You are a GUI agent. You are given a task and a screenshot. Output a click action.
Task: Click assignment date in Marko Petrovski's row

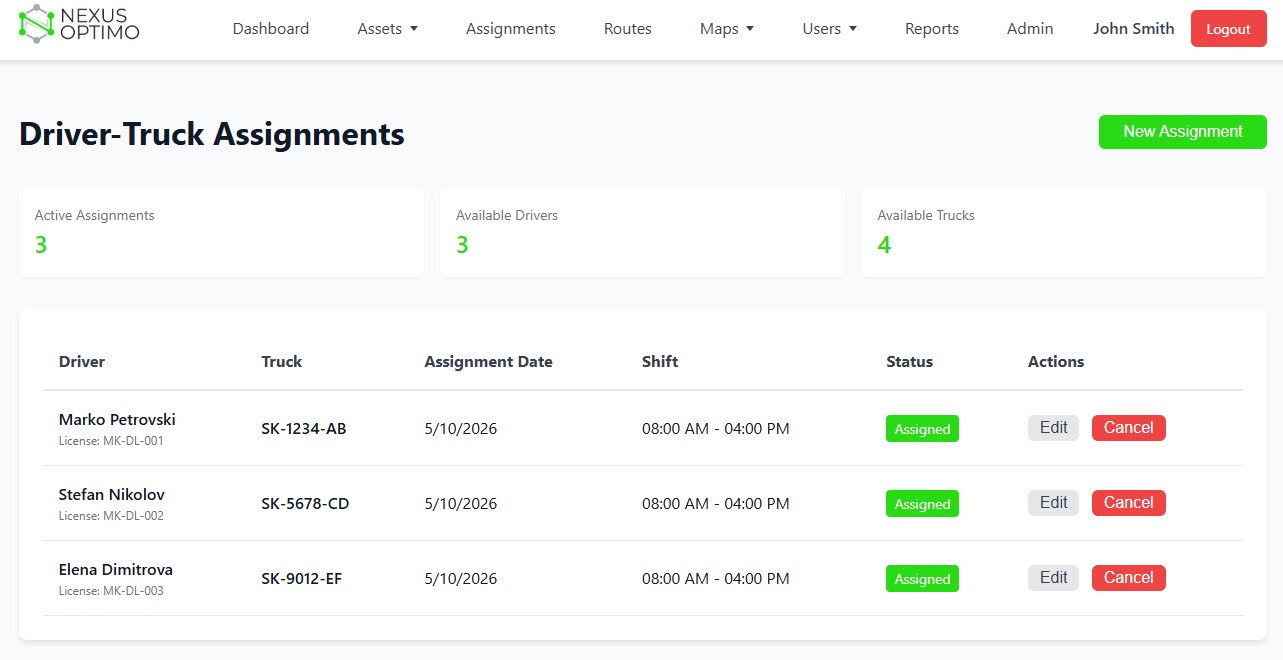pos(461,429)
